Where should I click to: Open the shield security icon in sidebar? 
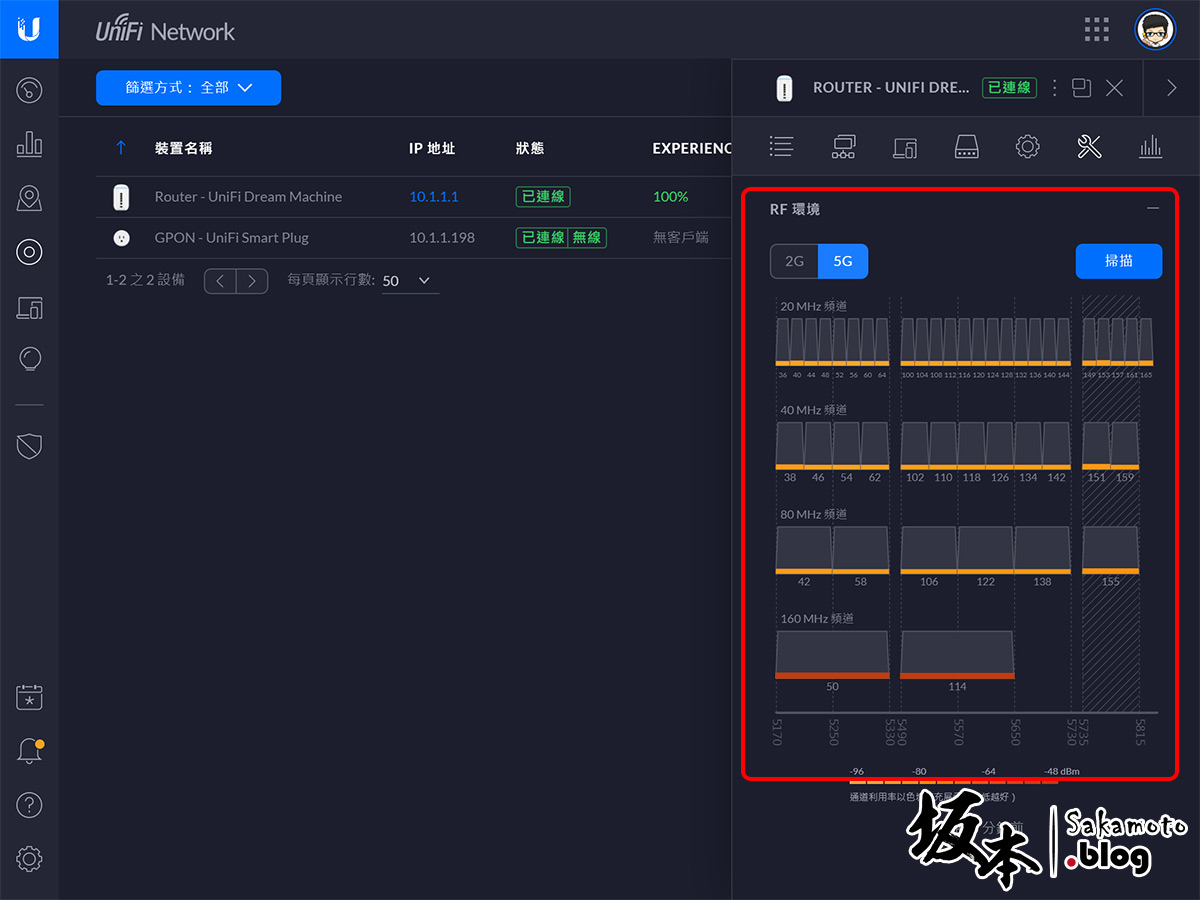tap(29, 446)
